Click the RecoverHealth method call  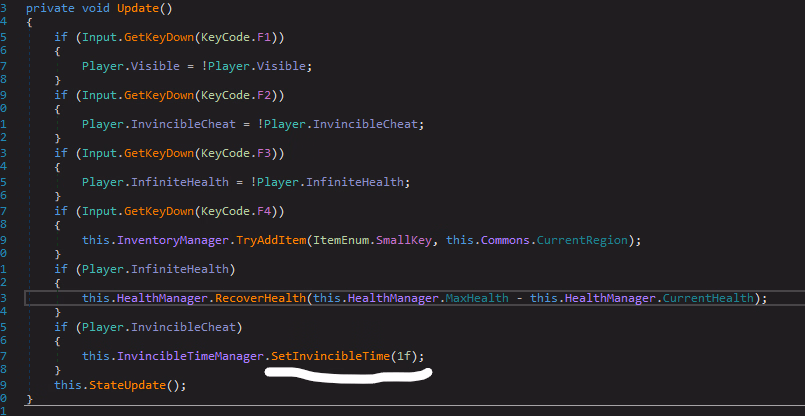coord(261,298)
